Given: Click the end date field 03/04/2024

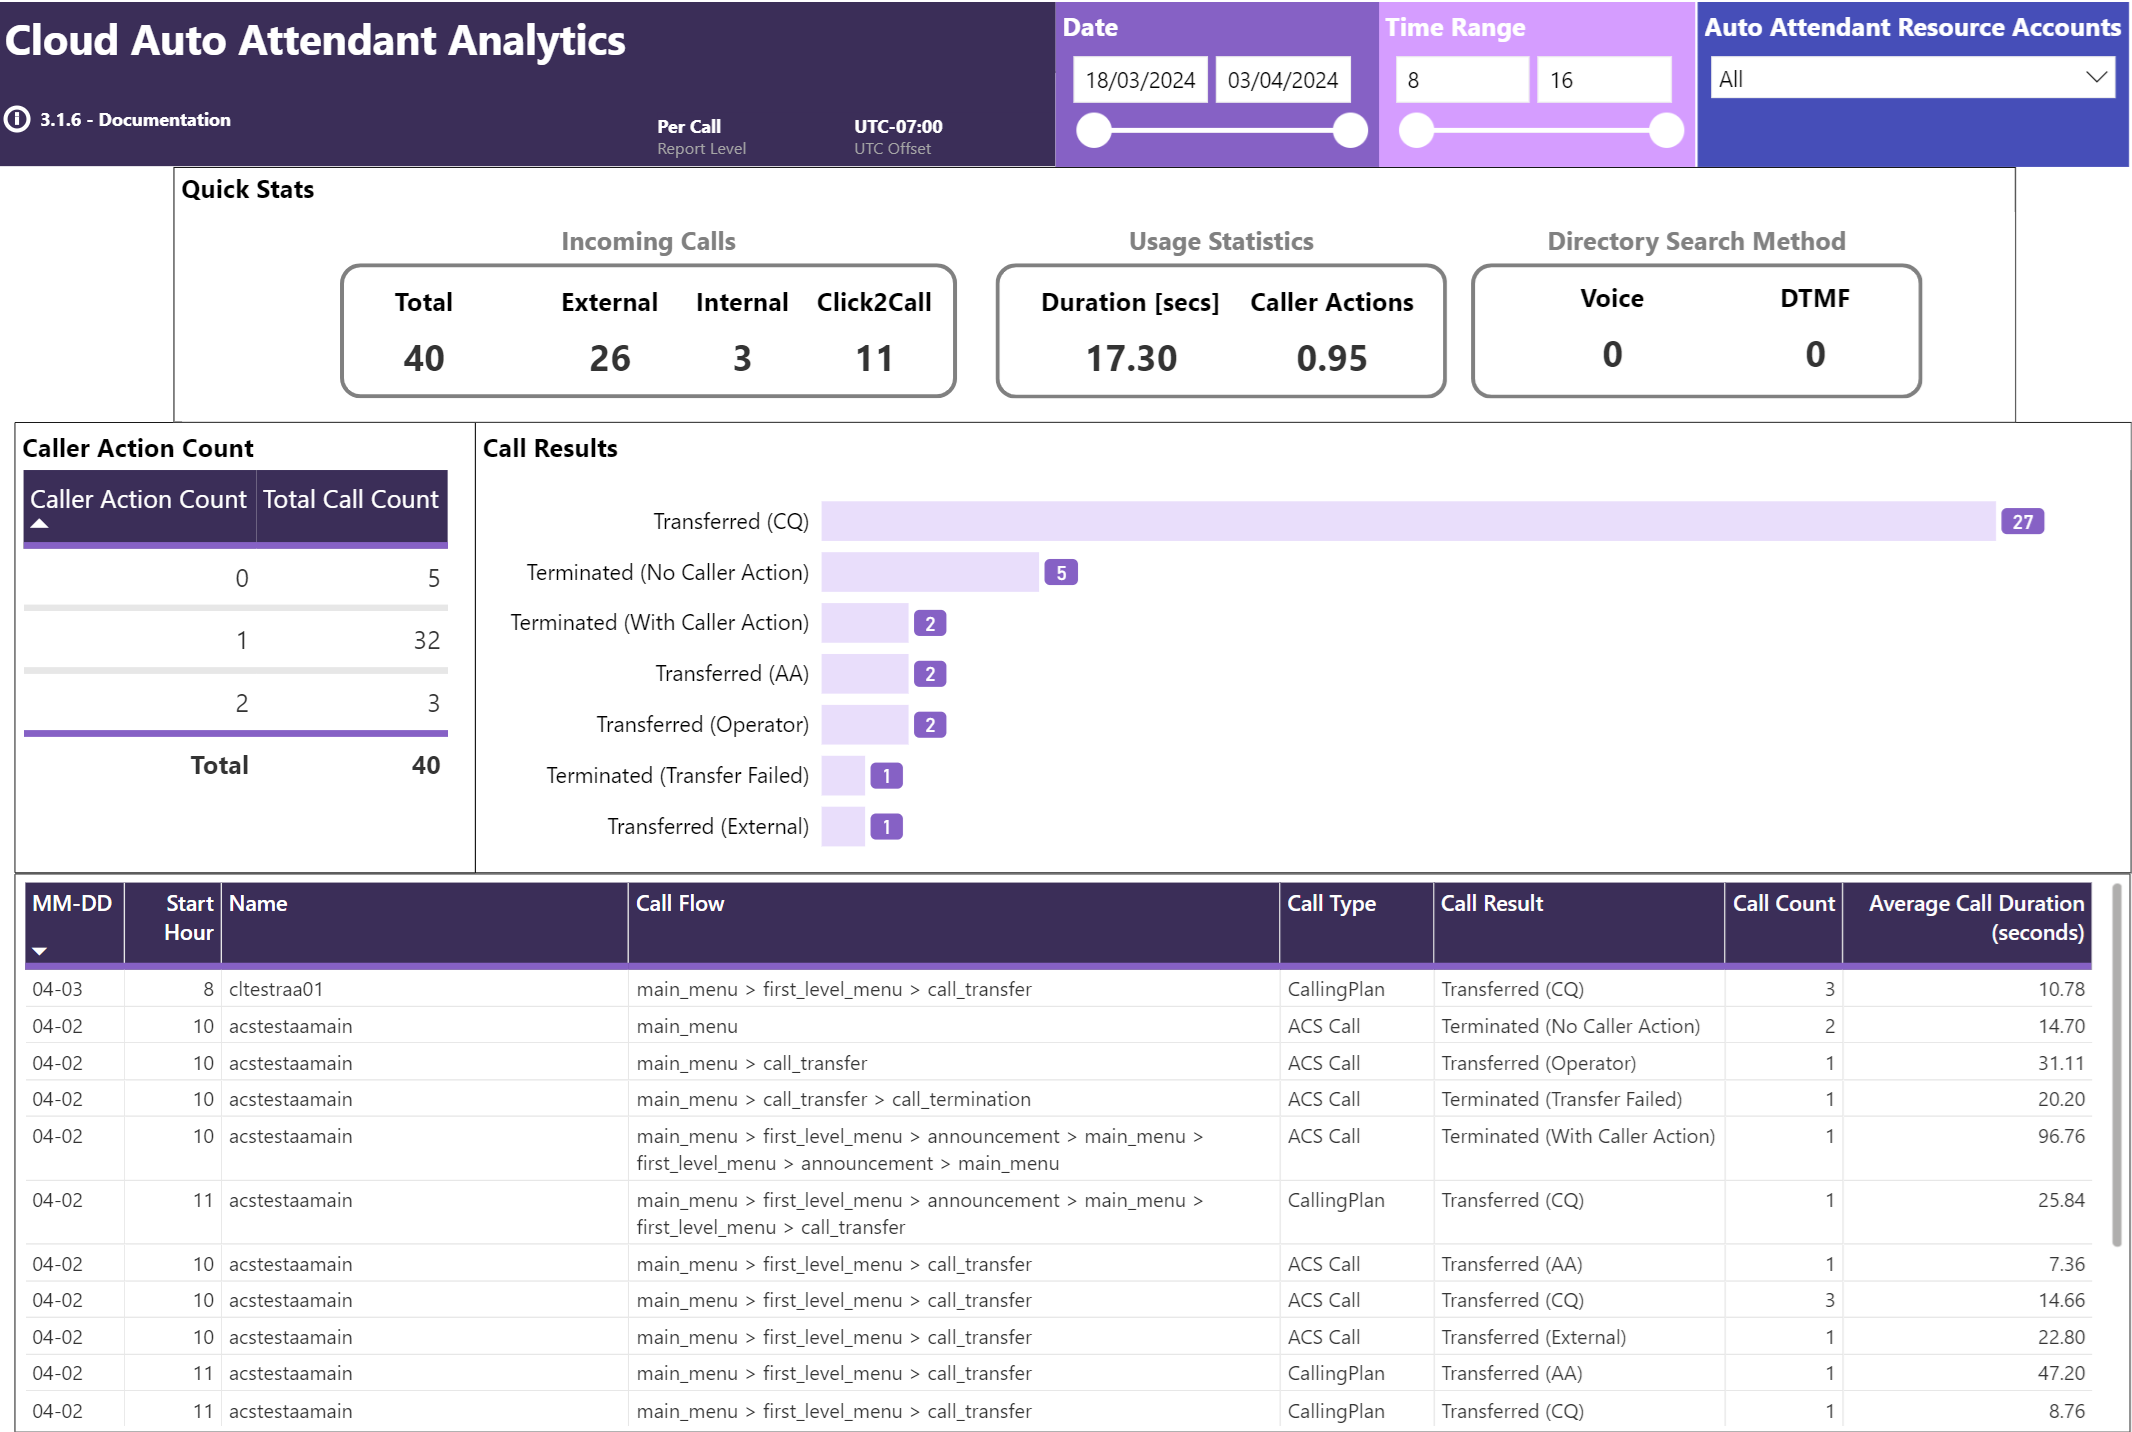Looking at the screenshot, I should click(1282, 80).
